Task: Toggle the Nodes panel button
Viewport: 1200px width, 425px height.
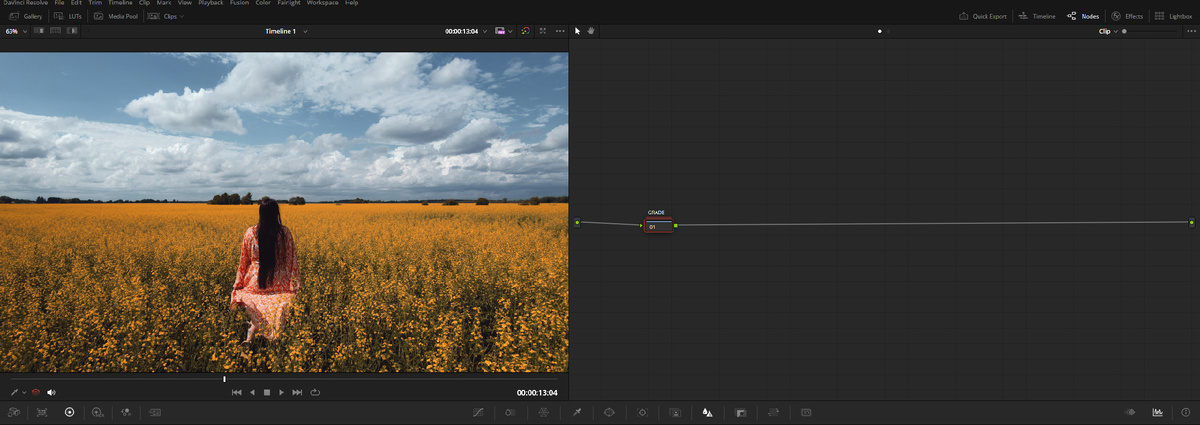Action: point(1083,16)
